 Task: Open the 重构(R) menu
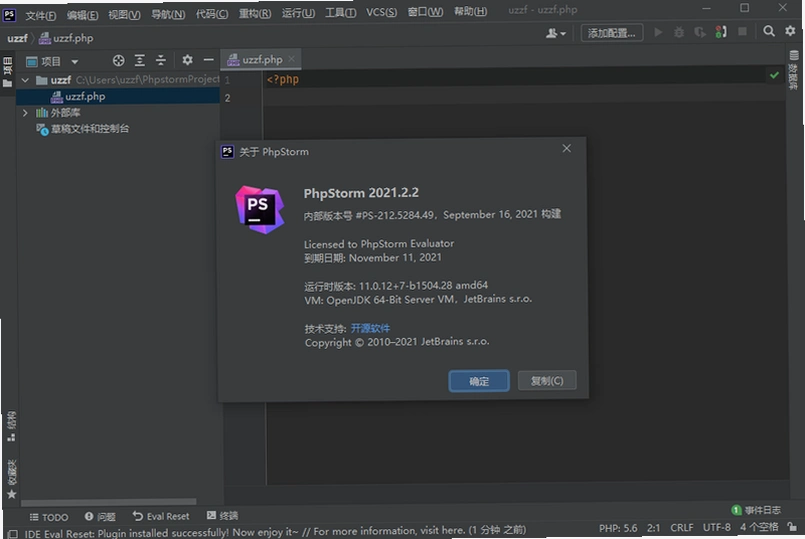coord(255,13)
